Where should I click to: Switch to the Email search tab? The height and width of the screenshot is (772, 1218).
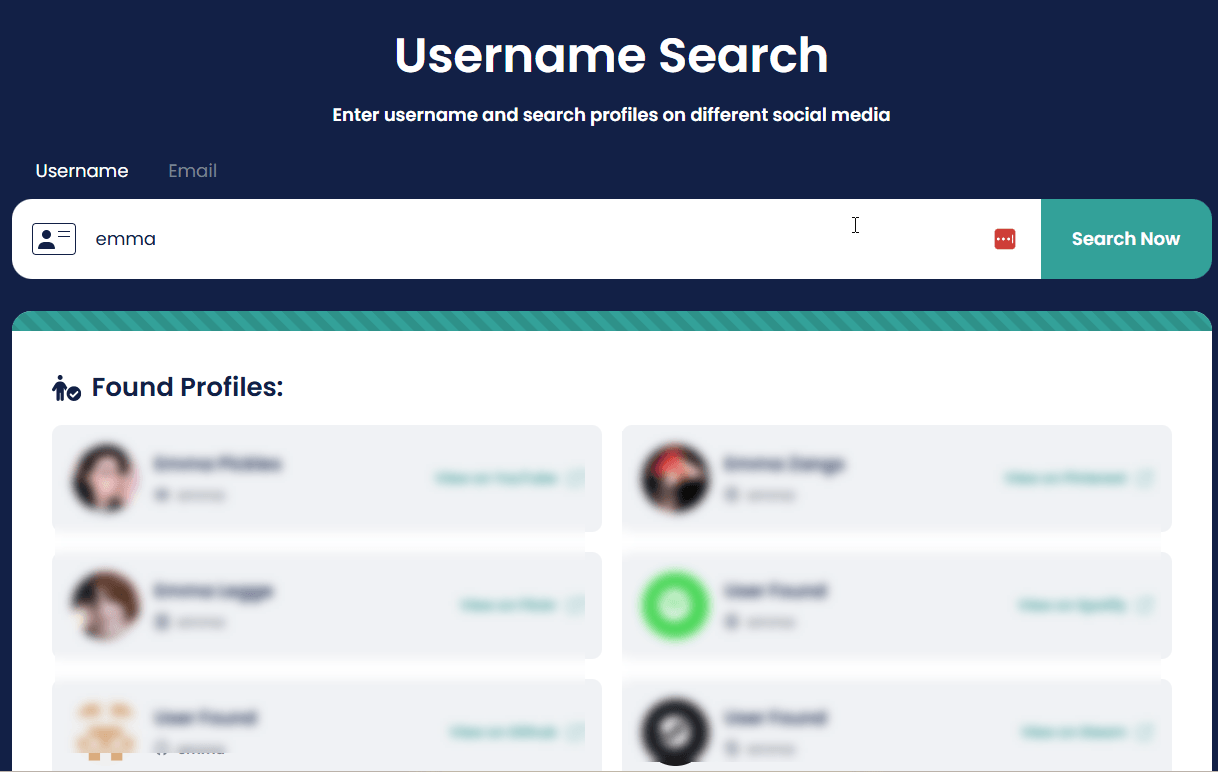pyautogui.click(x=192, y=170)
